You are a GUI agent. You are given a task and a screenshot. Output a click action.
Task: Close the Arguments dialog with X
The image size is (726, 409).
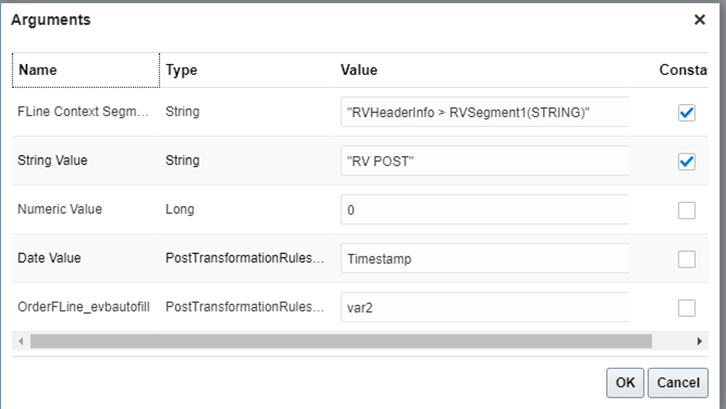click(699, 19)
